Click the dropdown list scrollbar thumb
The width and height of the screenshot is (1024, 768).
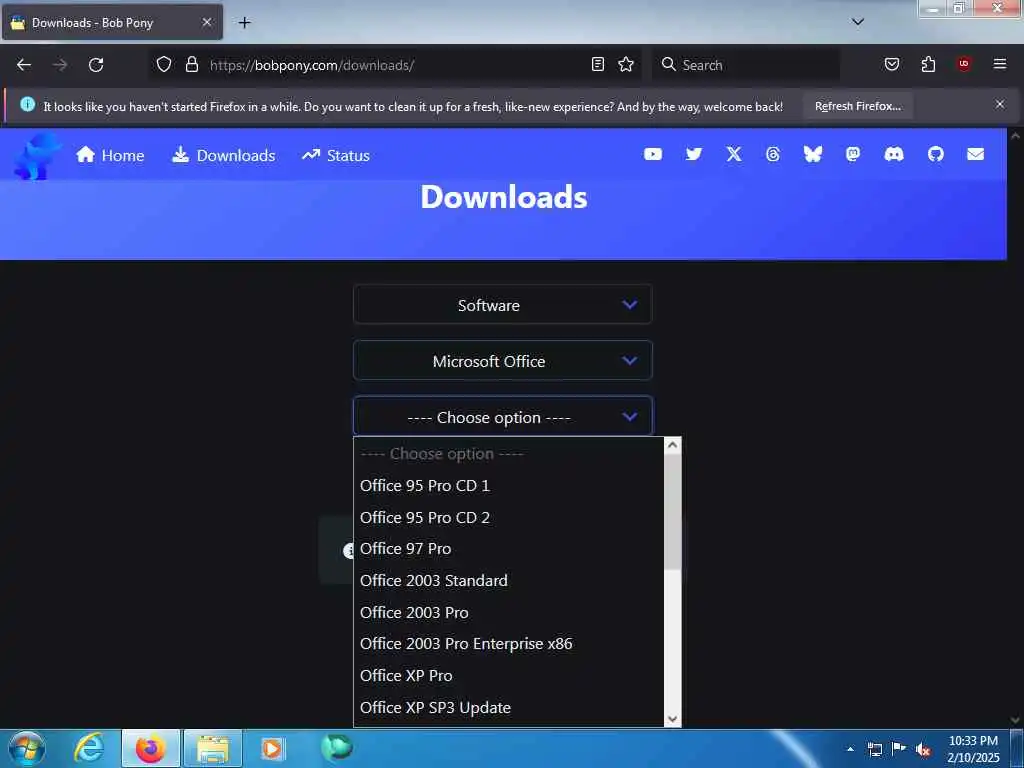(672, 512)
